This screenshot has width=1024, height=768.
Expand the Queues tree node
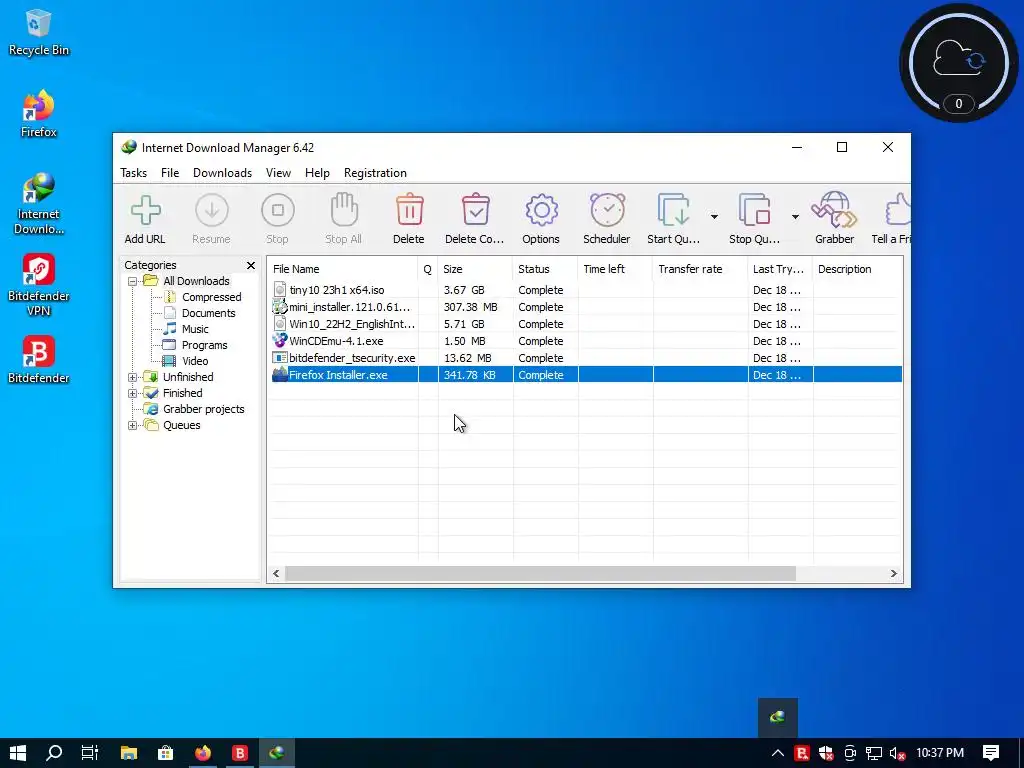click(x=133, y=425)
